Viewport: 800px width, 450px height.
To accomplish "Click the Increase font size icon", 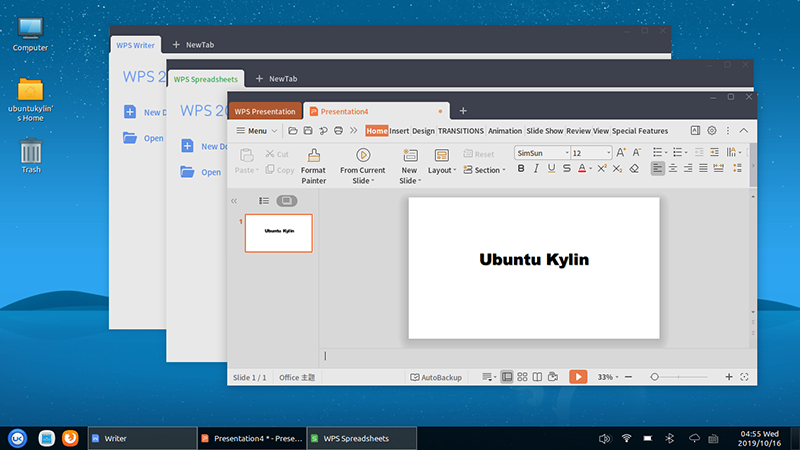I will coord(620,153).
